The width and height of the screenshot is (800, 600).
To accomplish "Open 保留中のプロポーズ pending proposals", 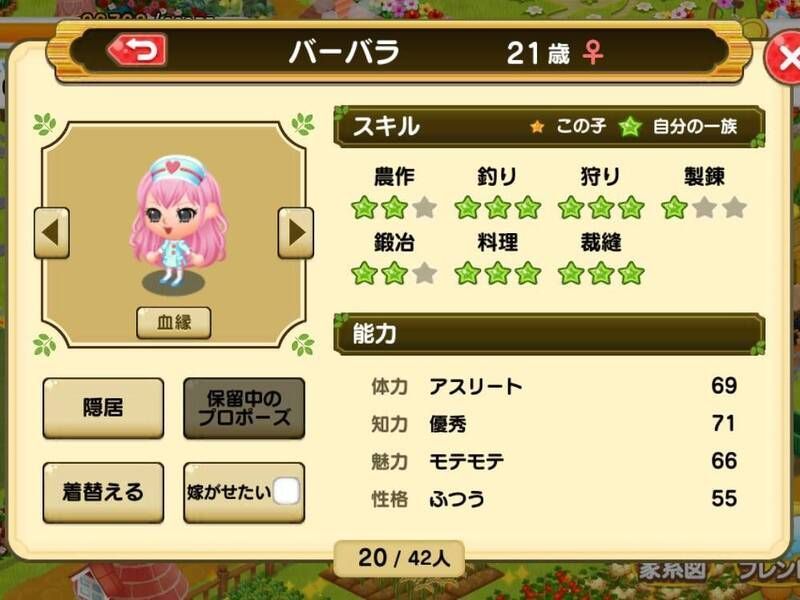I will (x=244, y=408).
